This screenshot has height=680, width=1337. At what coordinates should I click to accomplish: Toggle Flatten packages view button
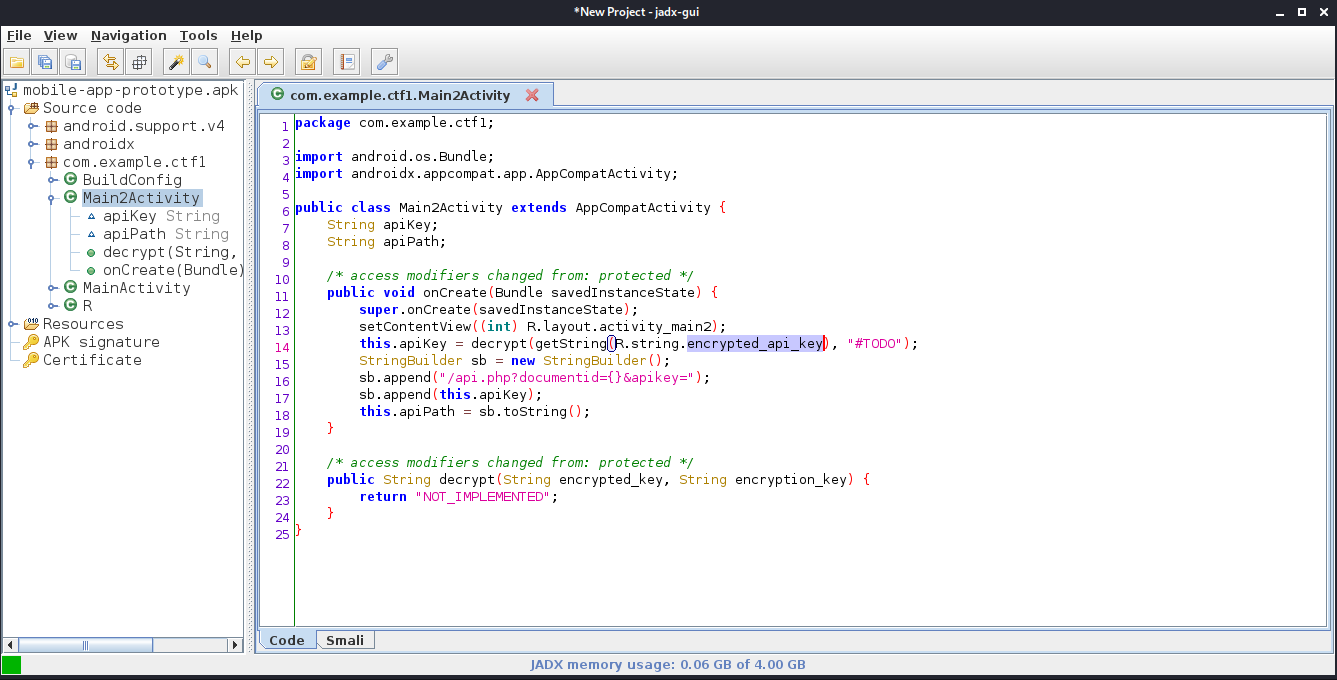point(138,62)
